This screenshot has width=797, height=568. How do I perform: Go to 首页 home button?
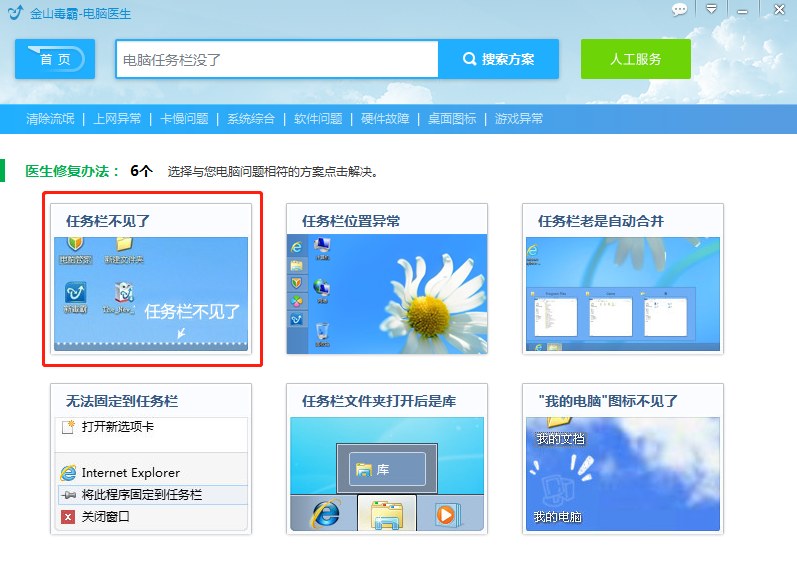coord(55,59)
